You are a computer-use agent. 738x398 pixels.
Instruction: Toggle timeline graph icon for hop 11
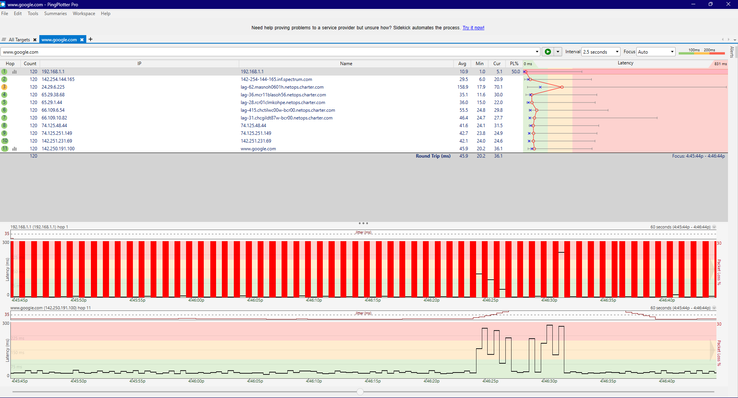click(x=14, y=149)
